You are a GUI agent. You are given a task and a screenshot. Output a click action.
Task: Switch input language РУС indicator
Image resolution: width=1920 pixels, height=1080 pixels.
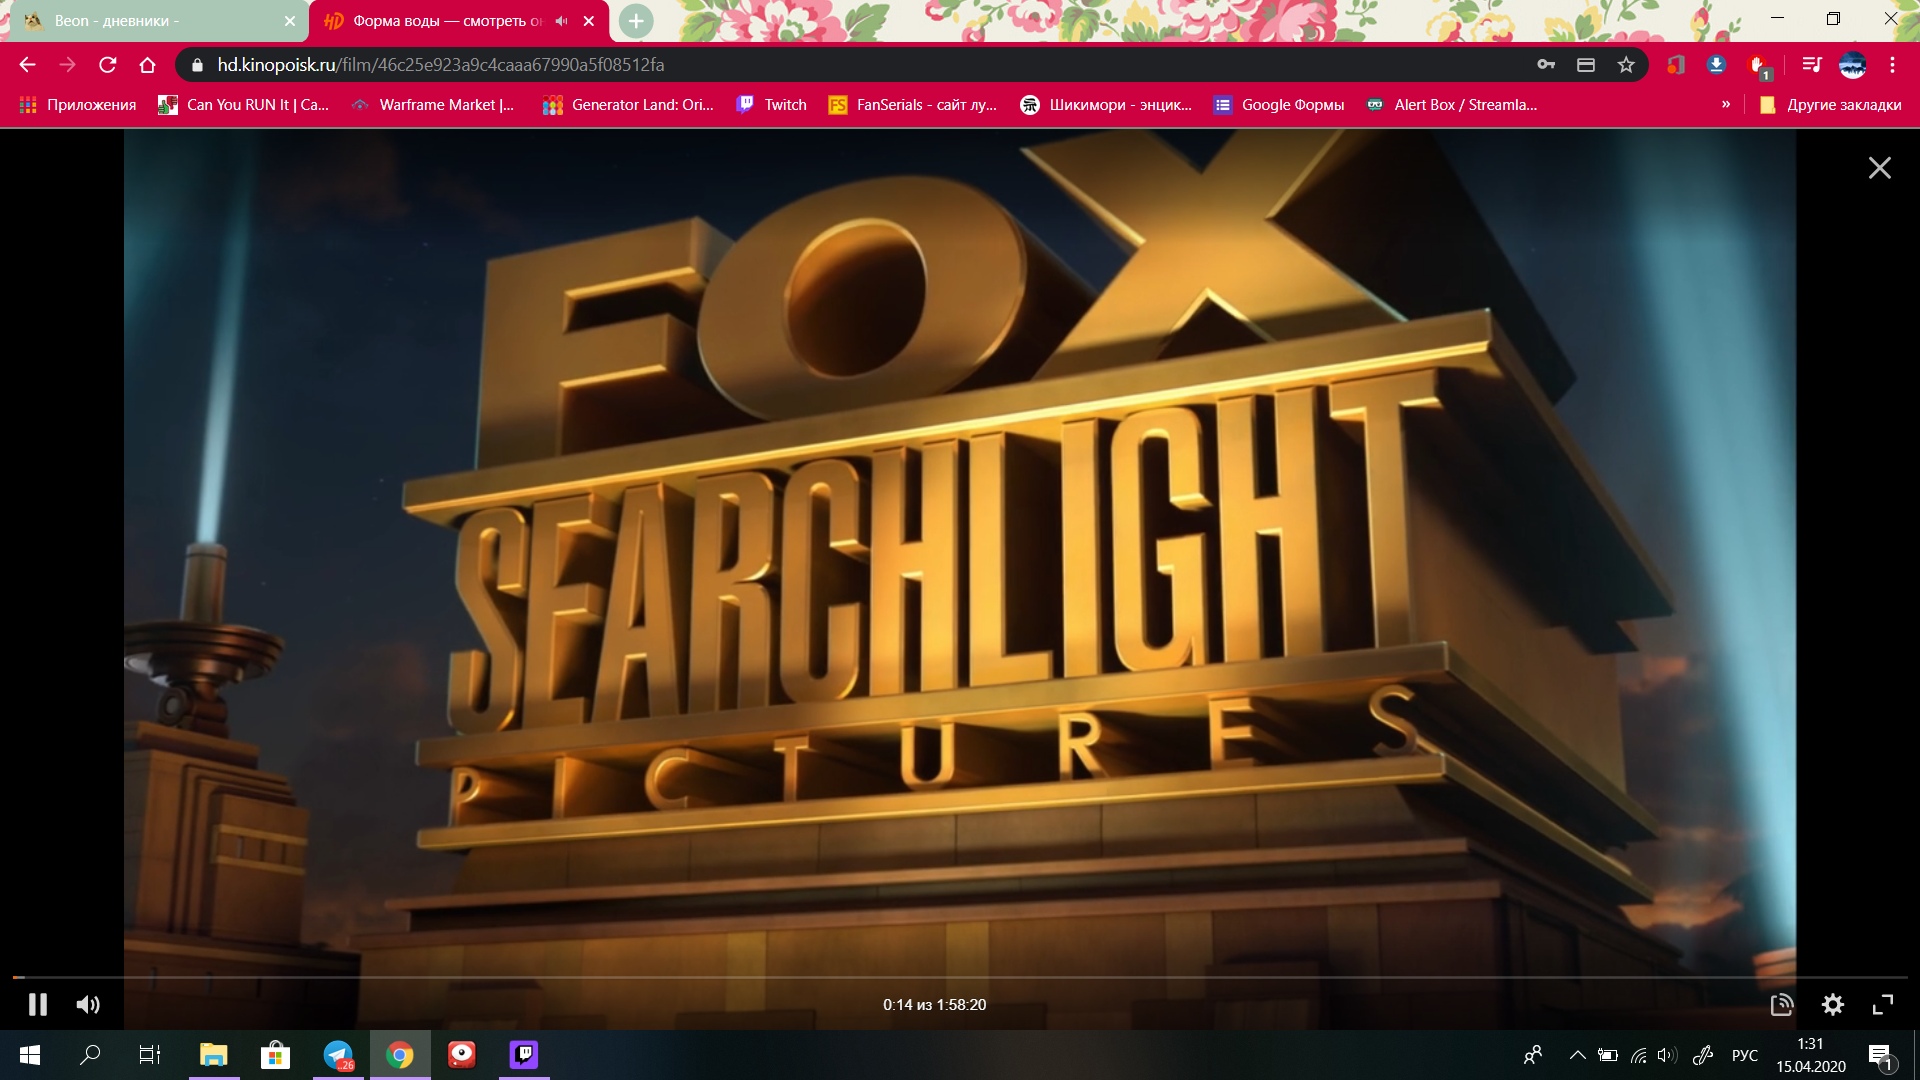(x=1745, y=1055)
